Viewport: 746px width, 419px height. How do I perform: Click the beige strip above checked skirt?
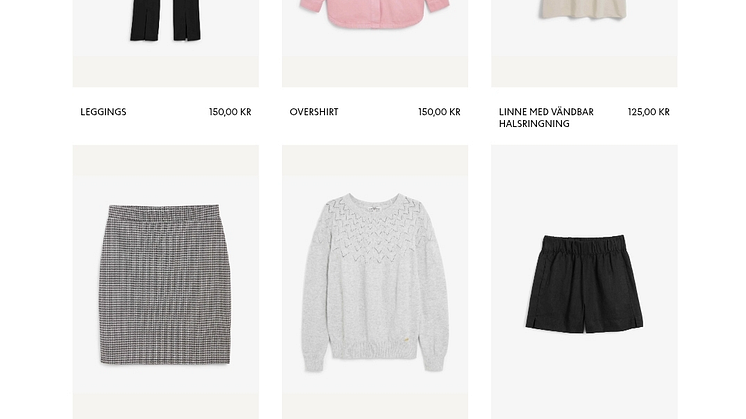(x=166, y=161)
